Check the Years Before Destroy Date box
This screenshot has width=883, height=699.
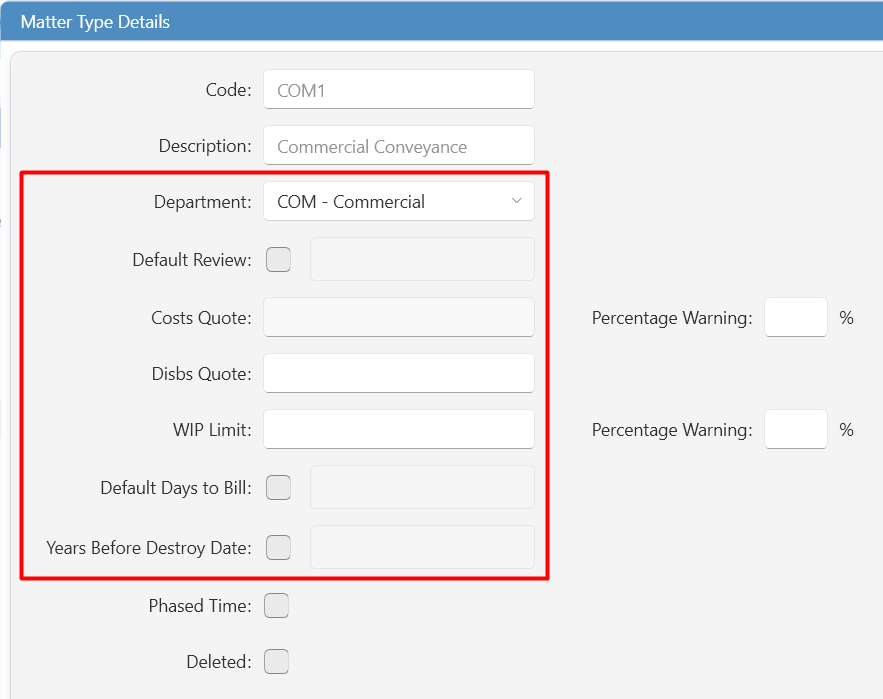(278, 547)
